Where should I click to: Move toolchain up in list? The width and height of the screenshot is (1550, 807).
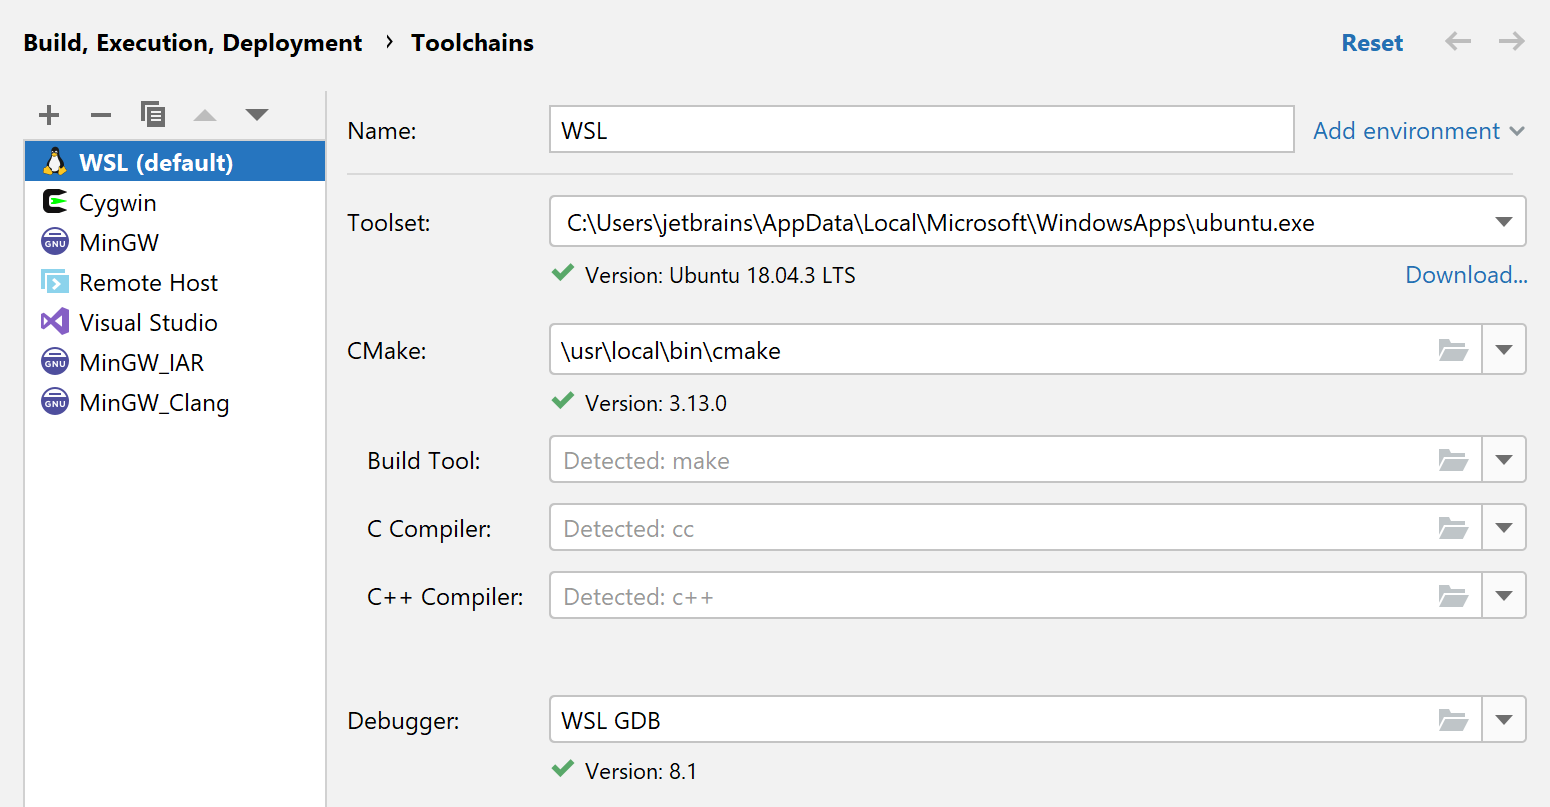[205, 115]
